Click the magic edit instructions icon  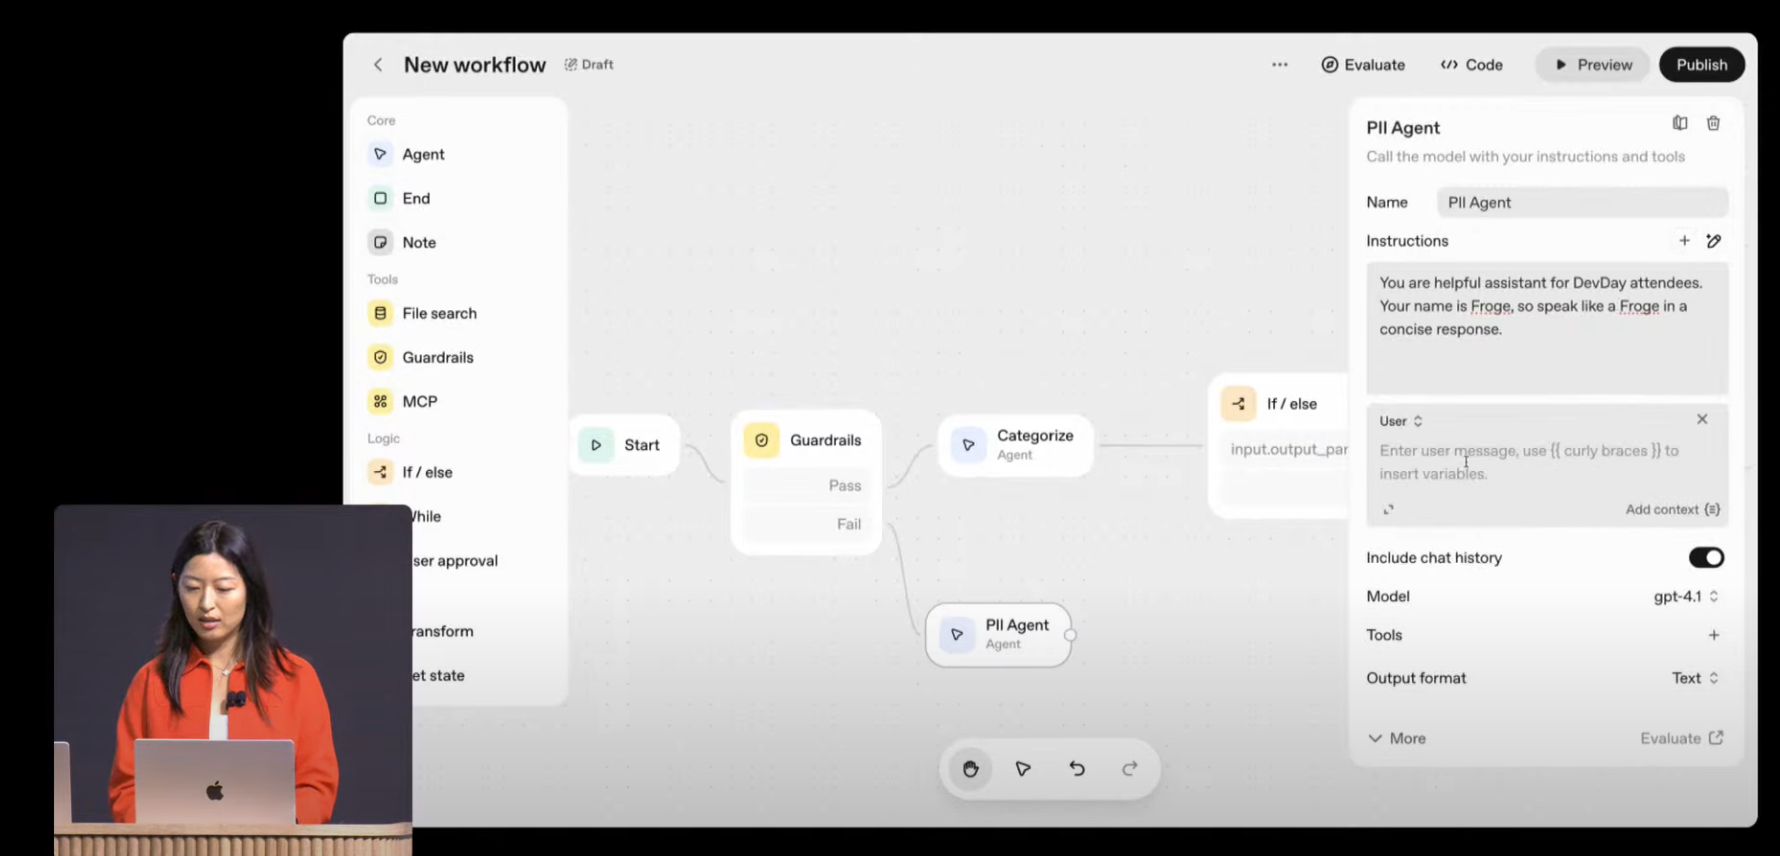coord(1714,241)
